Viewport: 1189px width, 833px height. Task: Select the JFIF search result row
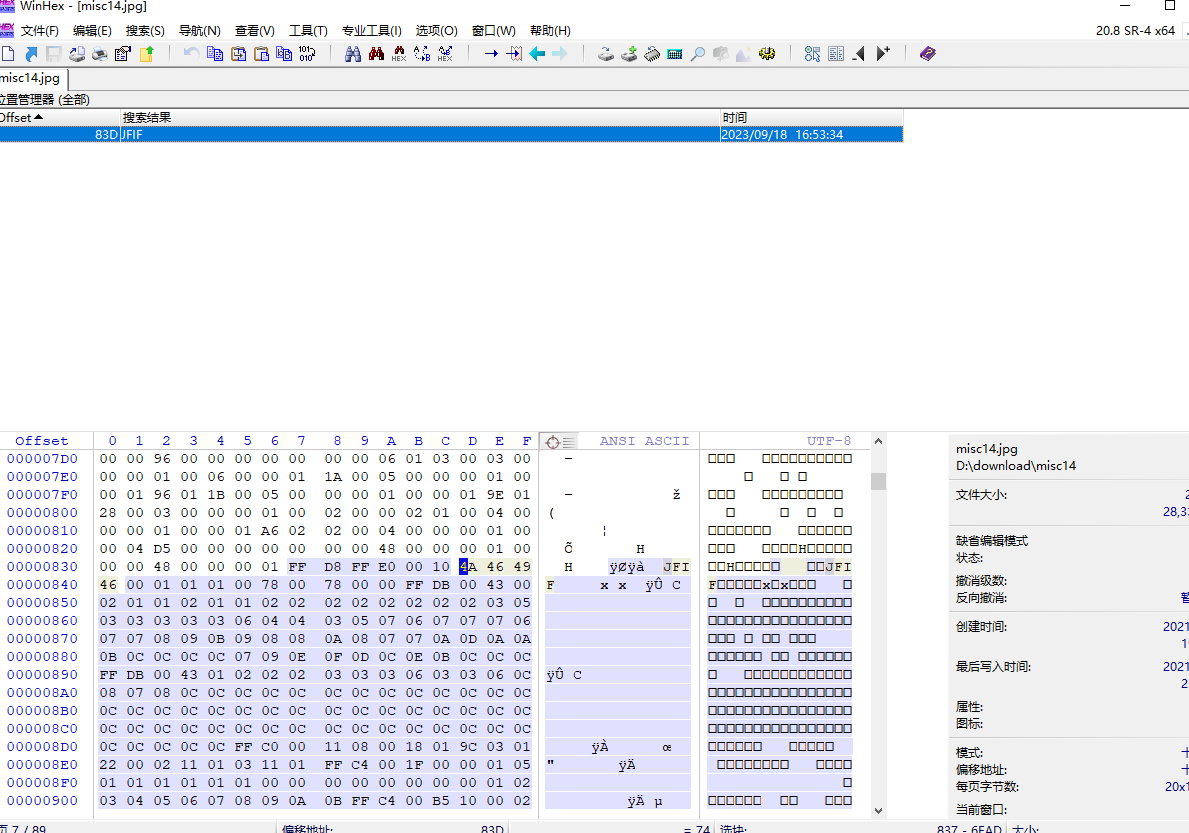(x=451, y=134)
